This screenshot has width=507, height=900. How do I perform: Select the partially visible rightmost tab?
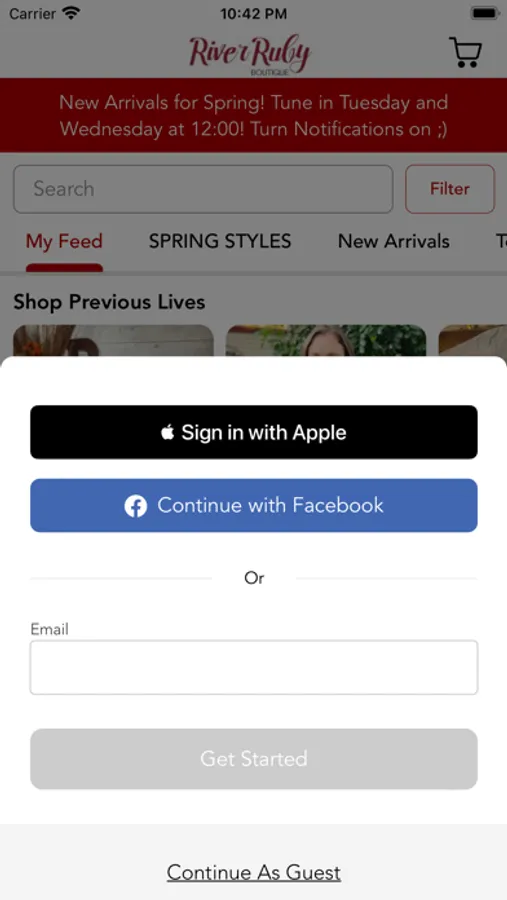tap(501, 241)
